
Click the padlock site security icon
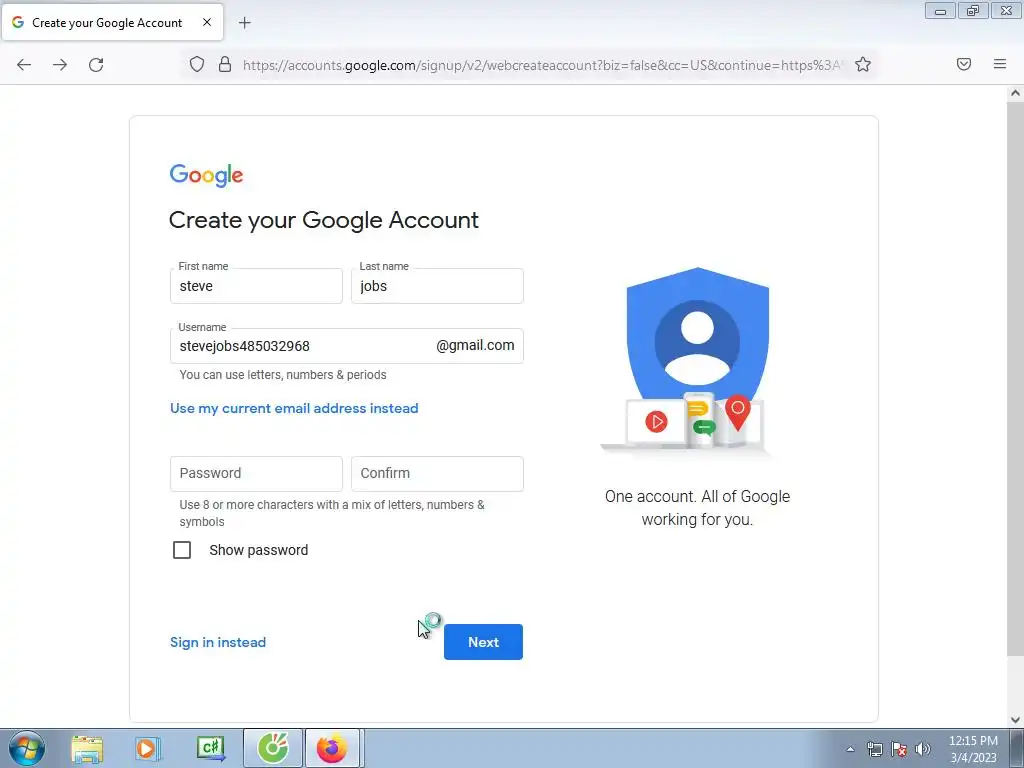tap(225, 64)
